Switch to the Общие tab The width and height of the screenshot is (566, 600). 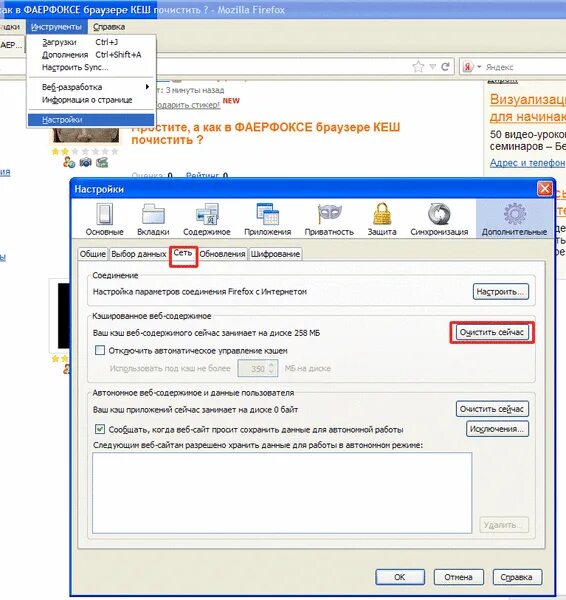92,254
